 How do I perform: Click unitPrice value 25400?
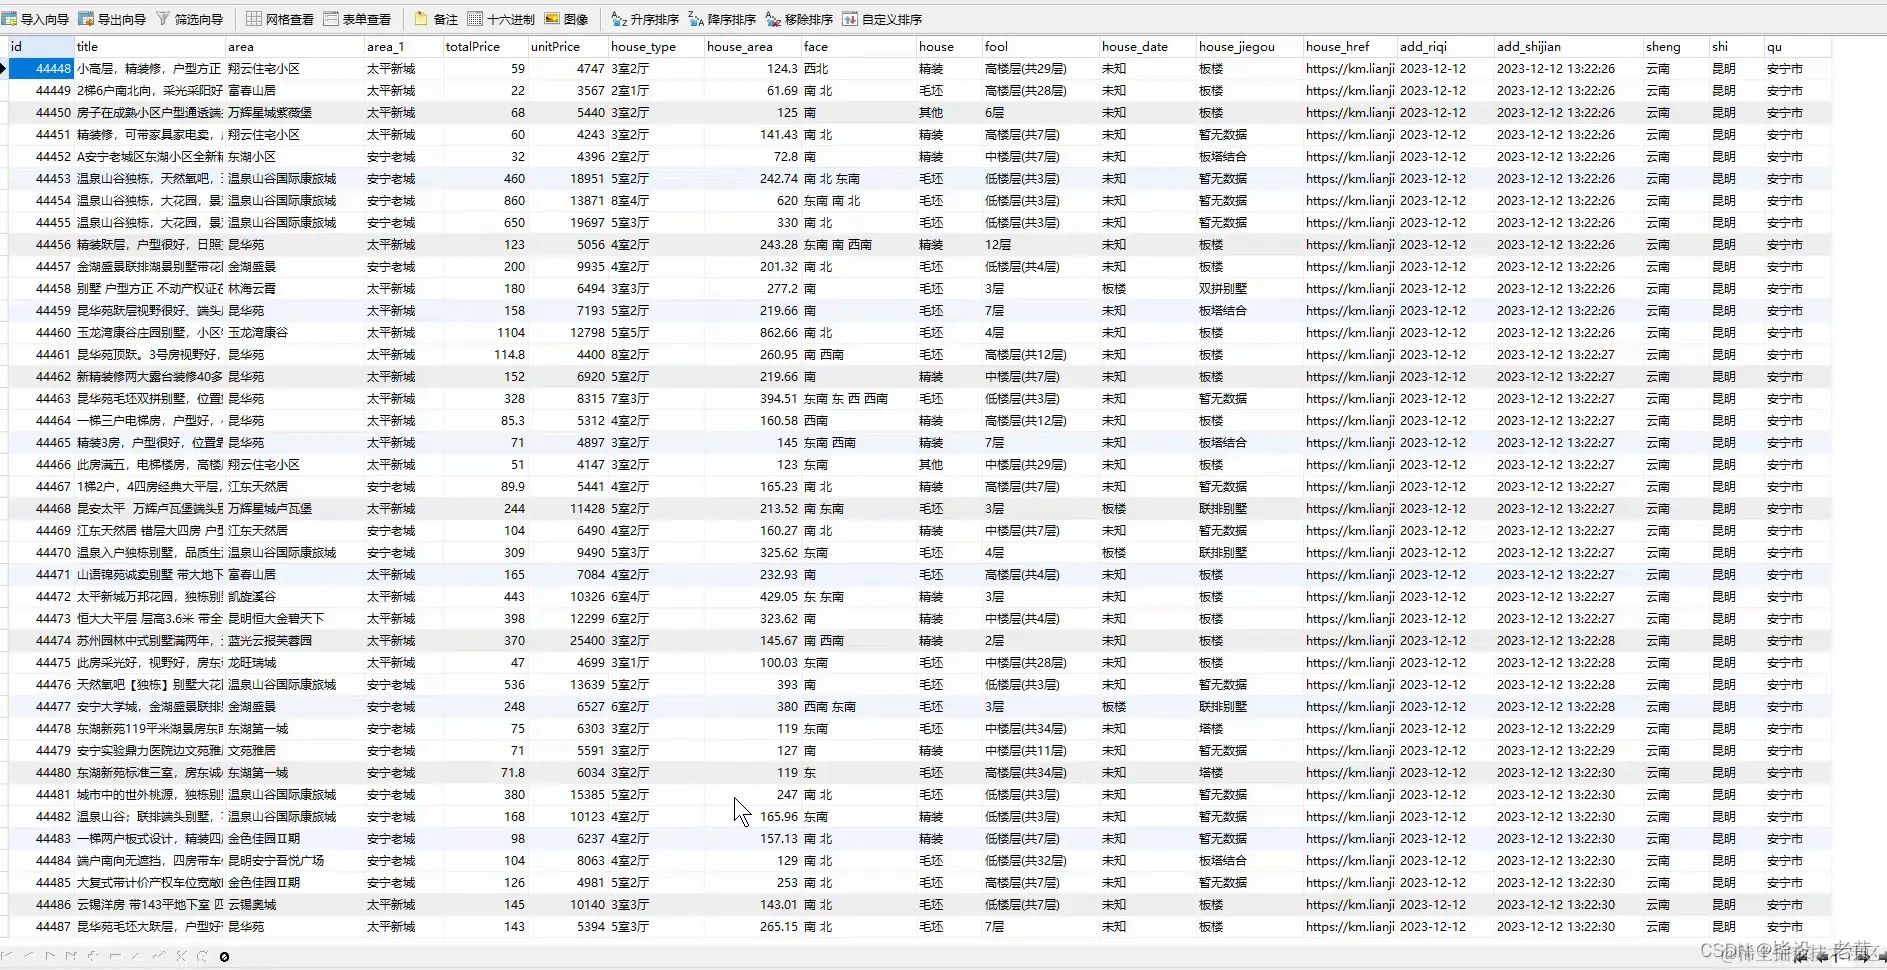[x=568, y=640]
